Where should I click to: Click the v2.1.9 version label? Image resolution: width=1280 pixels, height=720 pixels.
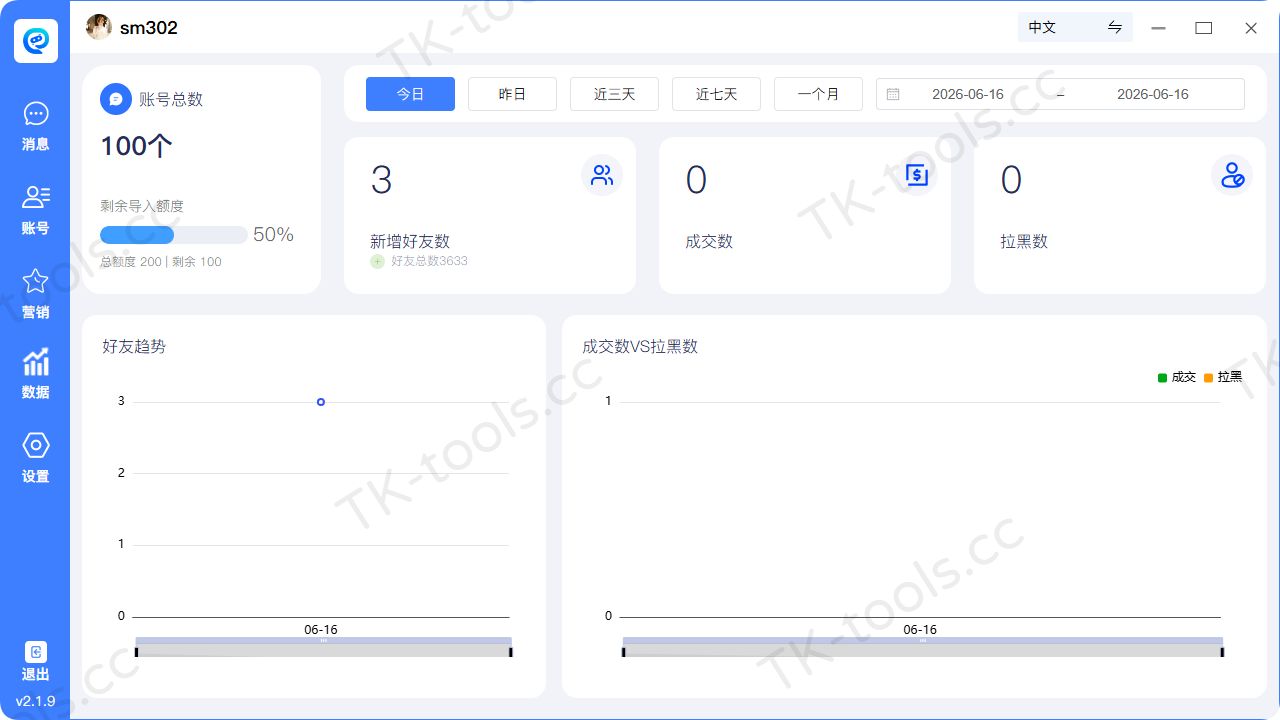[35, 701]
